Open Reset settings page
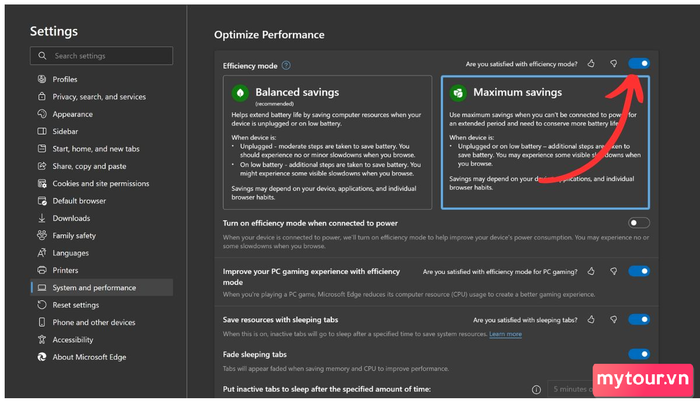The height and width of the screenshot is (405, 700). 101,305
